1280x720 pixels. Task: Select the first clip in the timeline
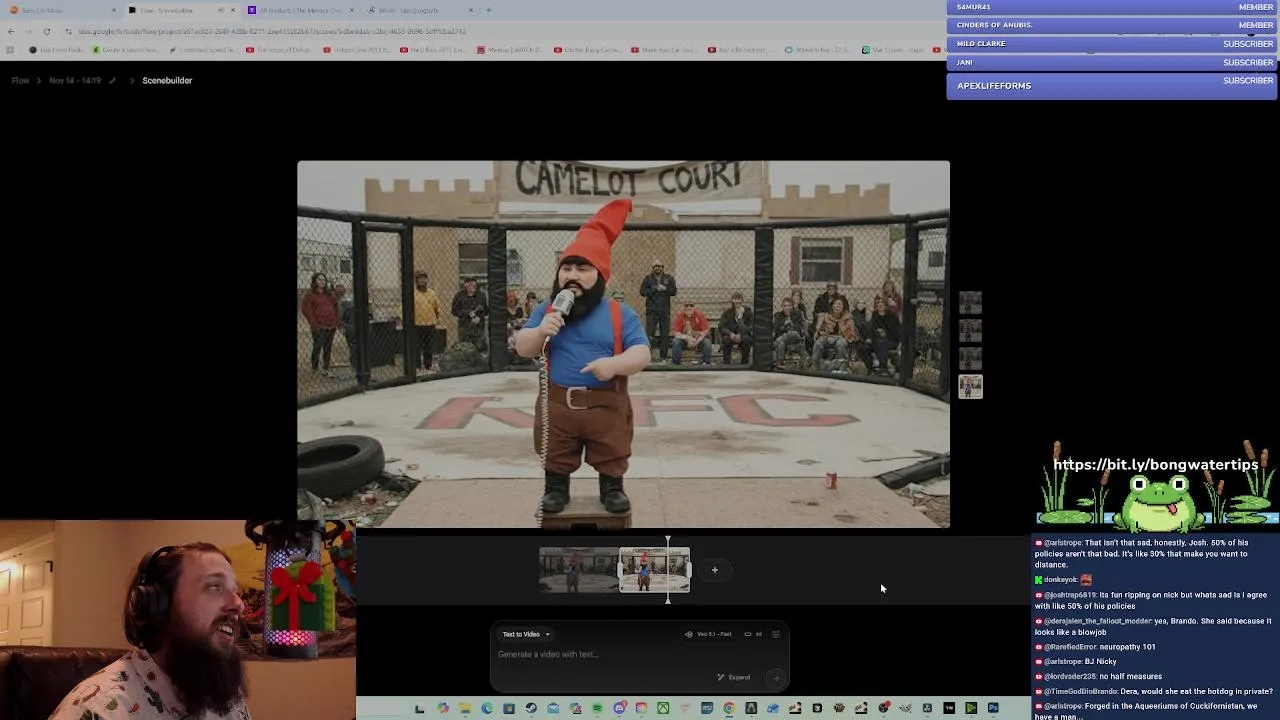coord(579,570)
